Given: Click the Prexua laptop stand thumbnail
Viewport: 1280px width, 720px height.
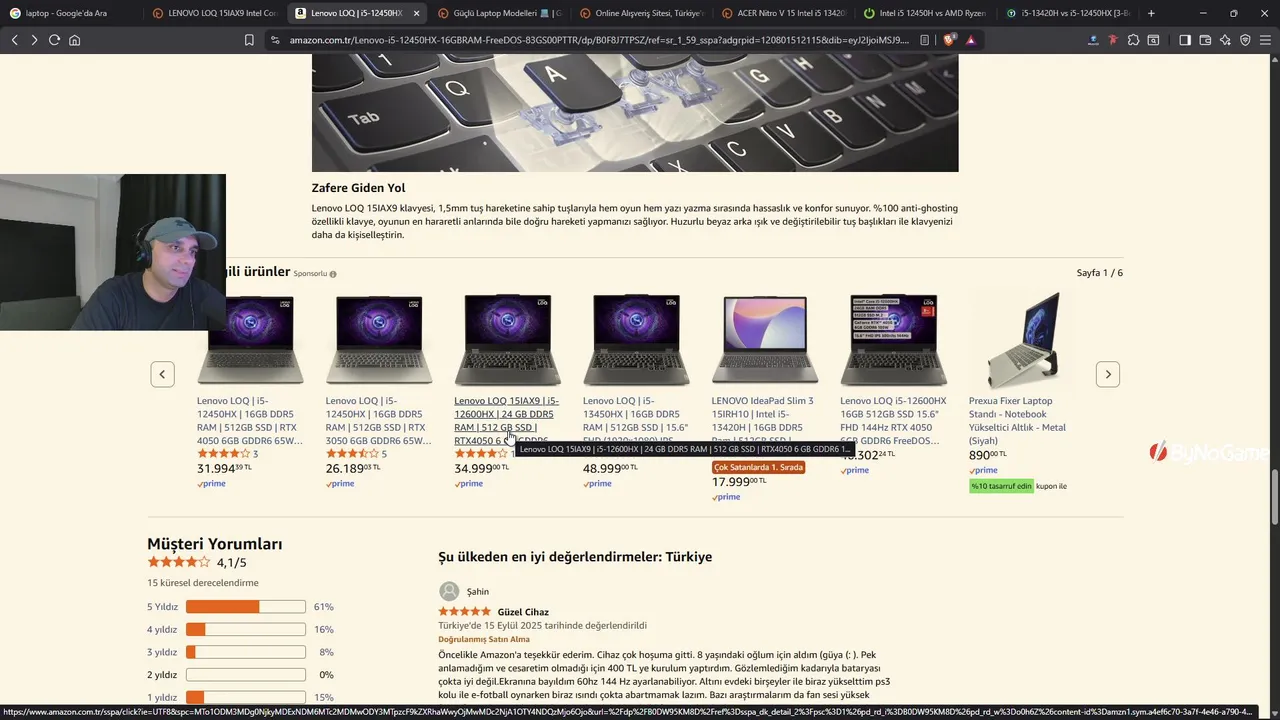Looking at the screenshot, I should point(1022,340).
